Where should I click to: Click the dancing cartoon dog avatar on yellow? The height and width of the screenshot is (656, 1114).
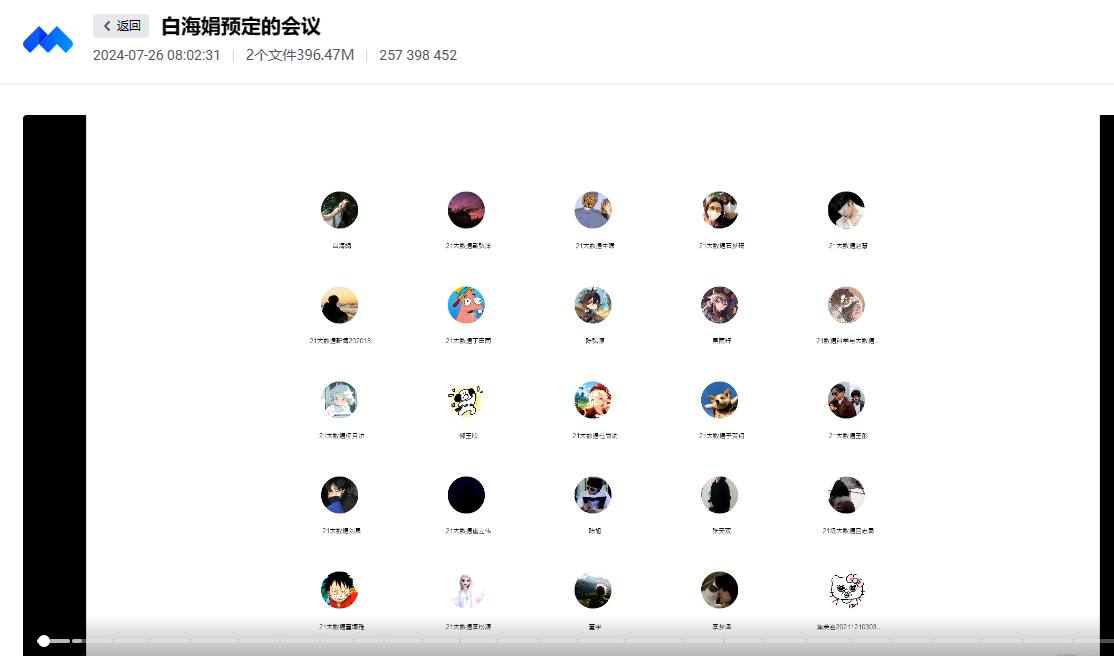tap(466, 400)
